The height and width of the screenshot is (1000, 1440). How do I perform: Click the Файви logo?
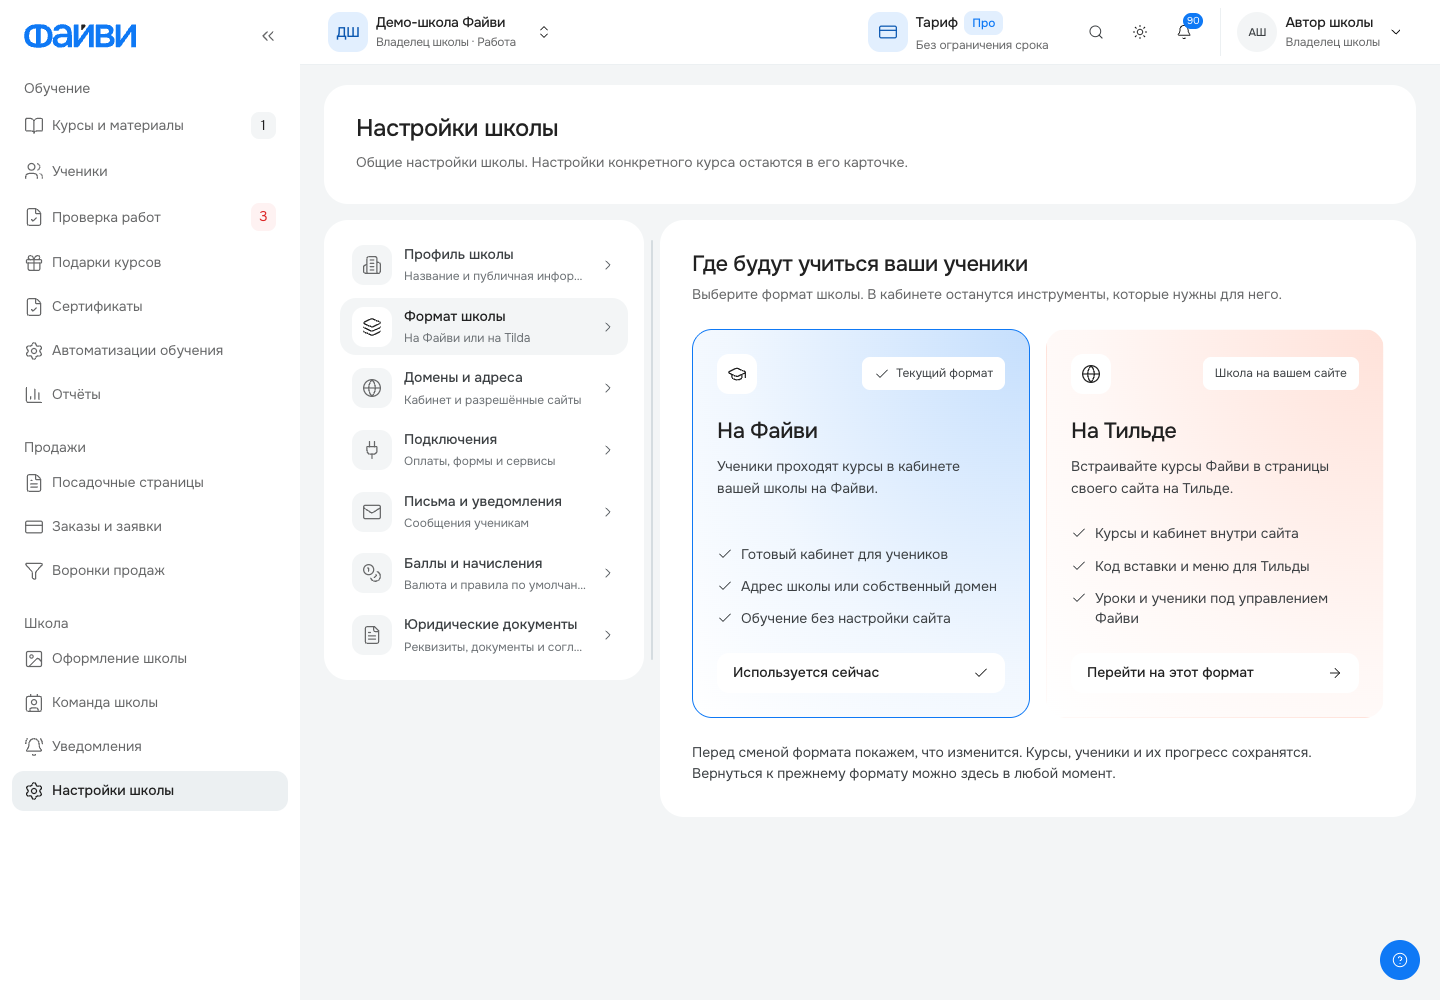[x=80, y=36]
